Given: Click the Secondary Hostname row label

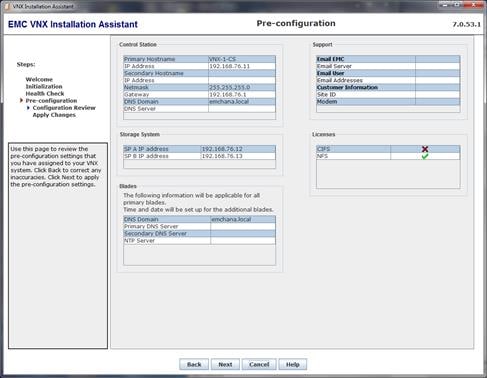Looking at the screenshot, I should click(154, 73).
